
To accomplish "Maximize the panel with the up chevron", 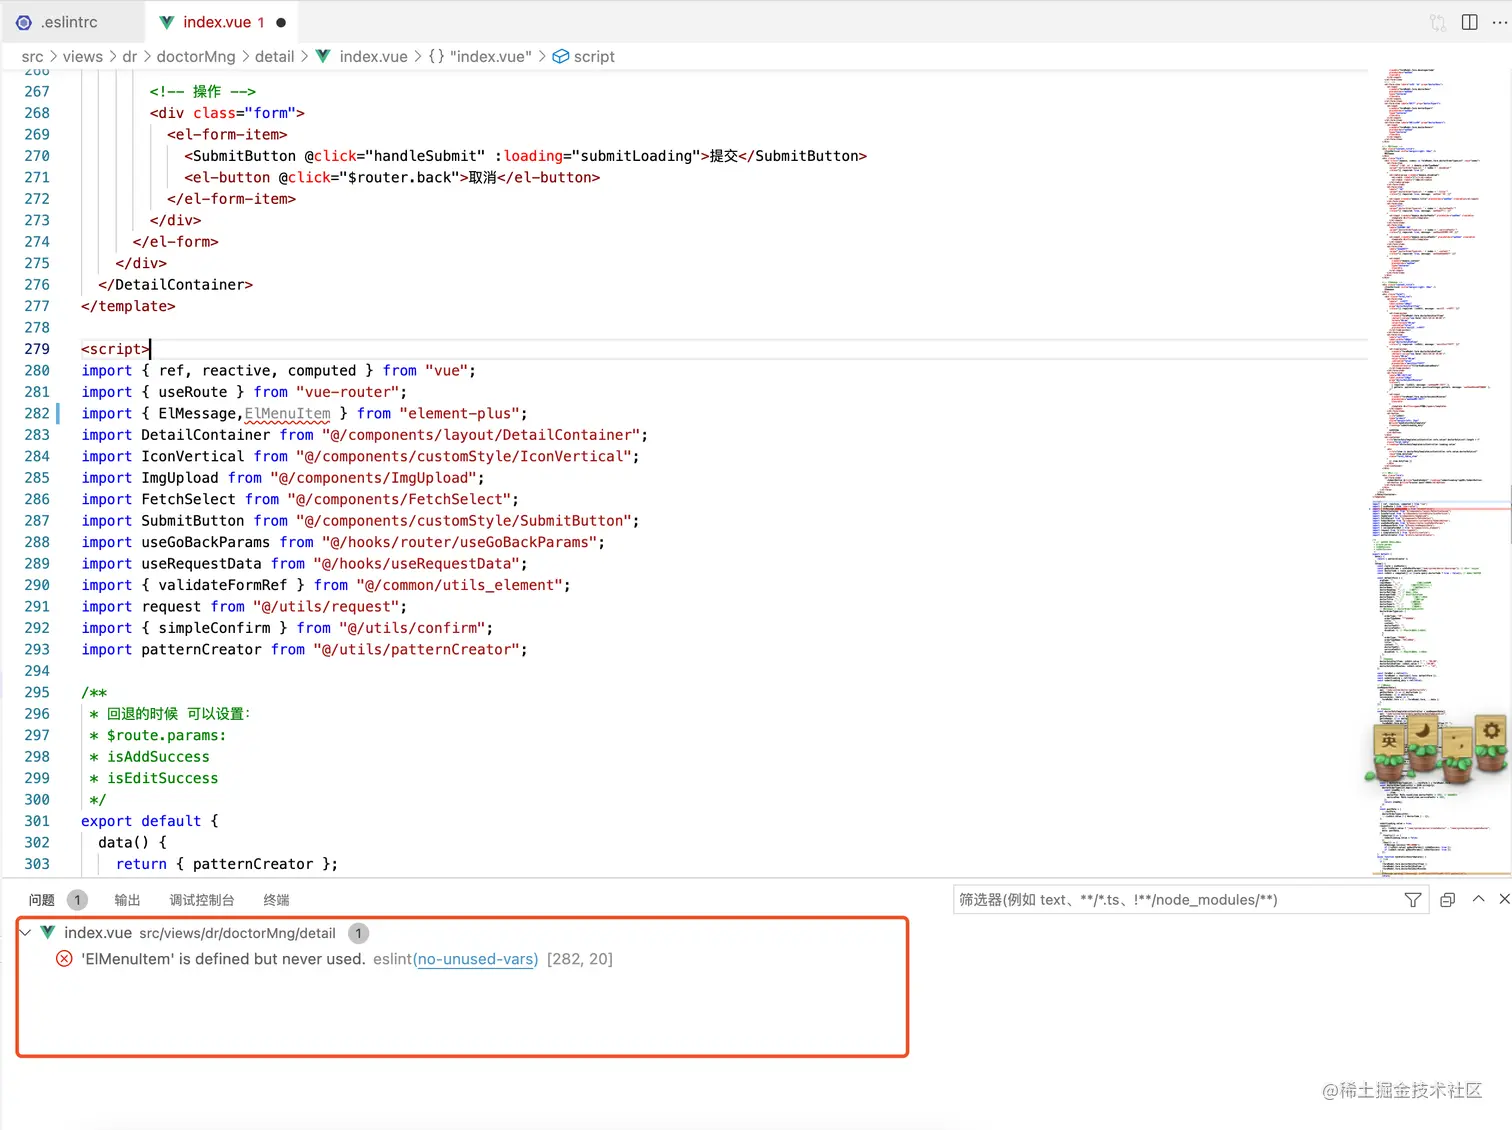I will (1478, 899).
